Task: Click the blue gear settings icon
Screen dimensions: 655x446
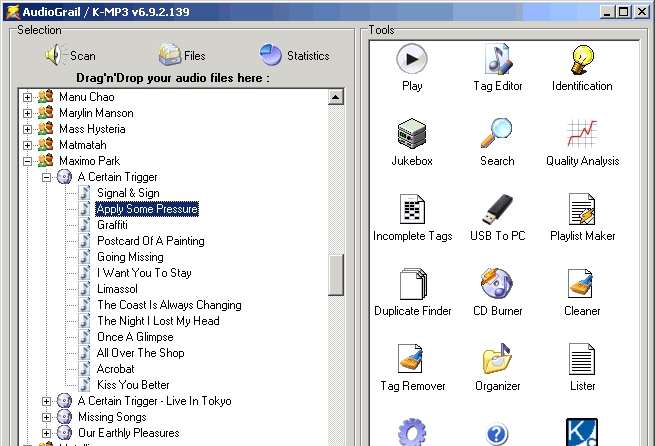Action: [412, 432]
